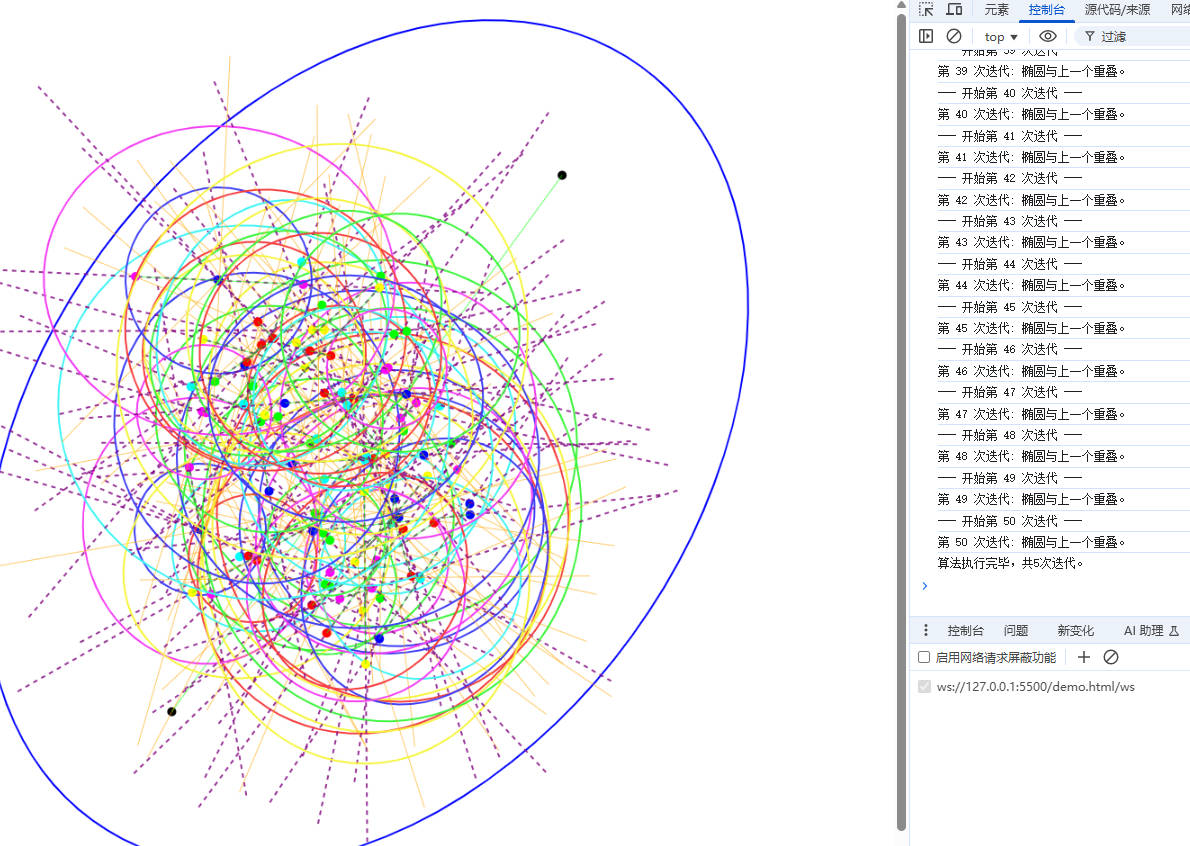Clear the console with the circle-slash icon
Screen dimensions: 1190x846
[954, 36]
